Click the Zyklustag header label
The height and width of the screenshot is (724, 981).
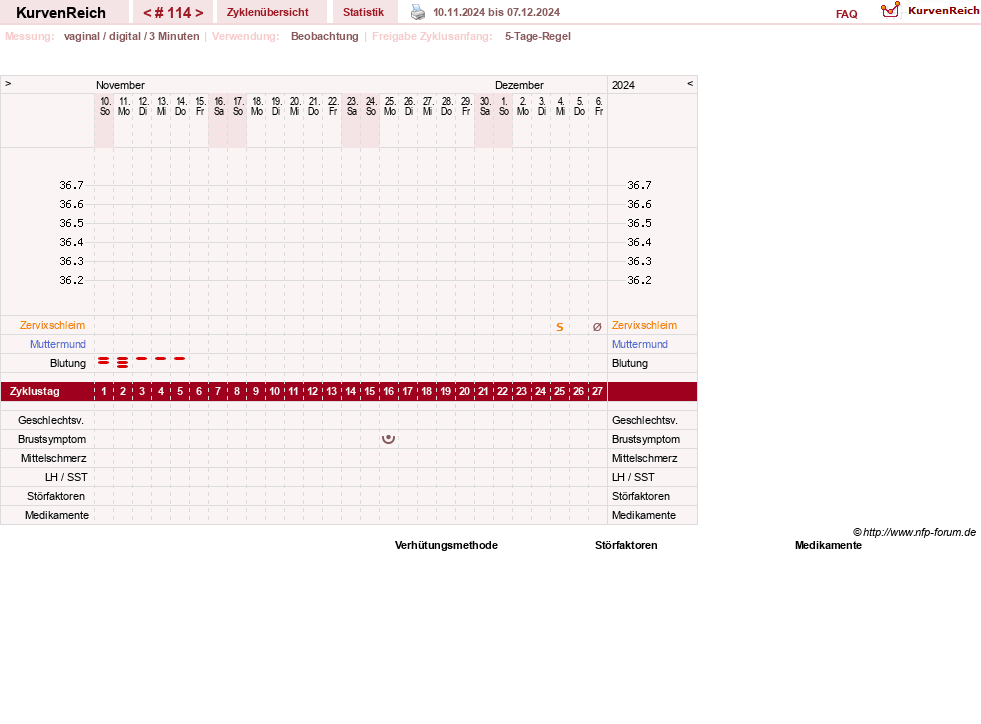[x=34, y=391]
